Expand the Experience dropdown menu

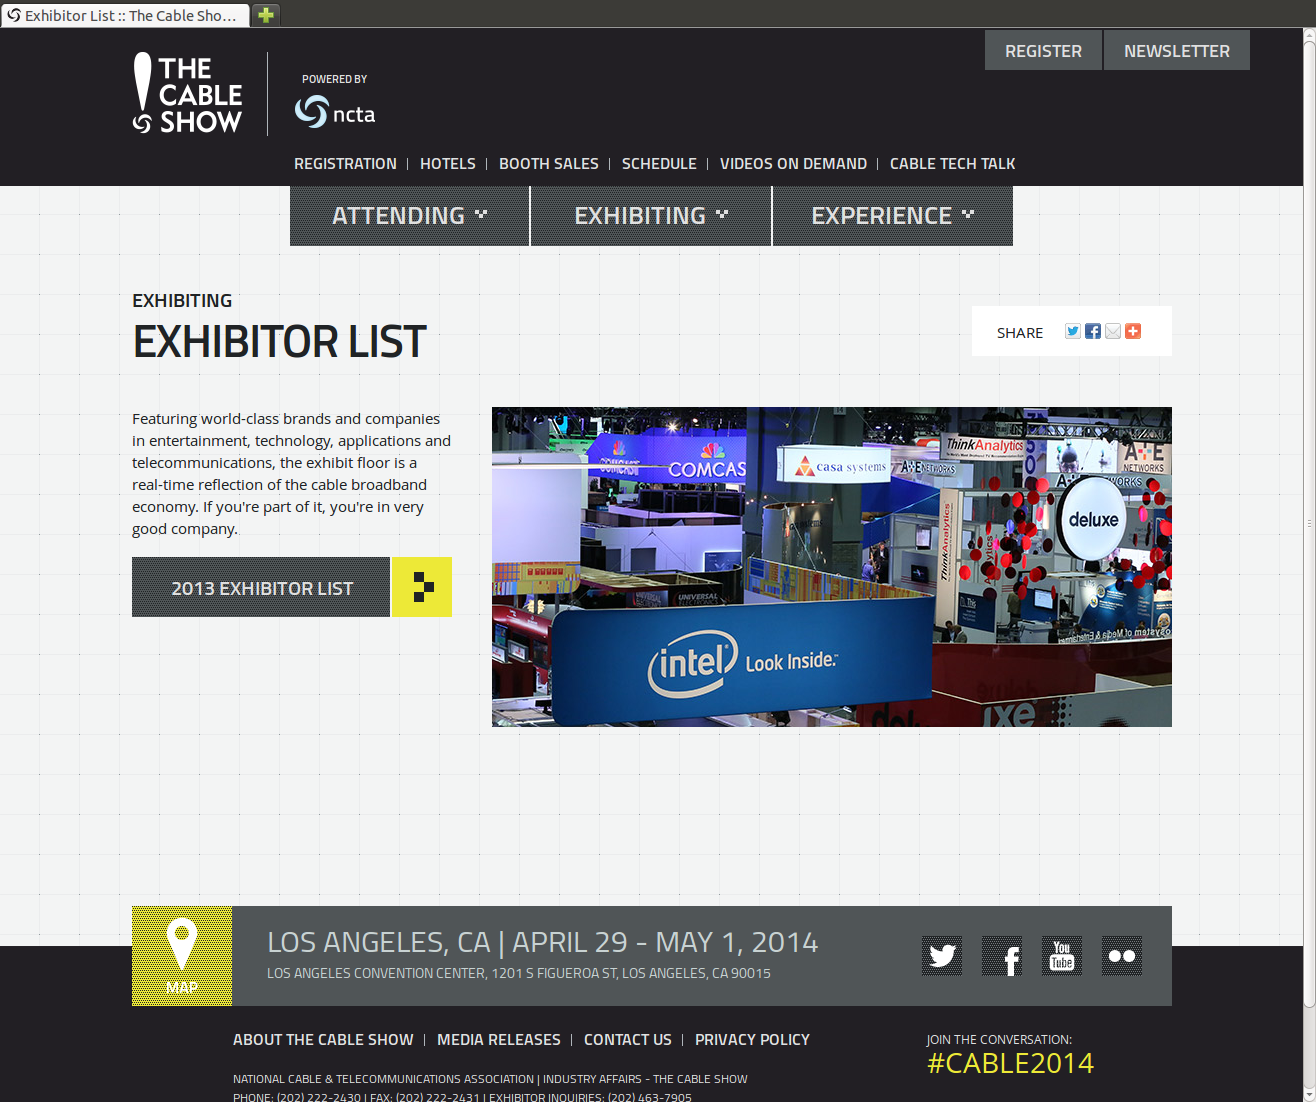(x=892, y=216)
